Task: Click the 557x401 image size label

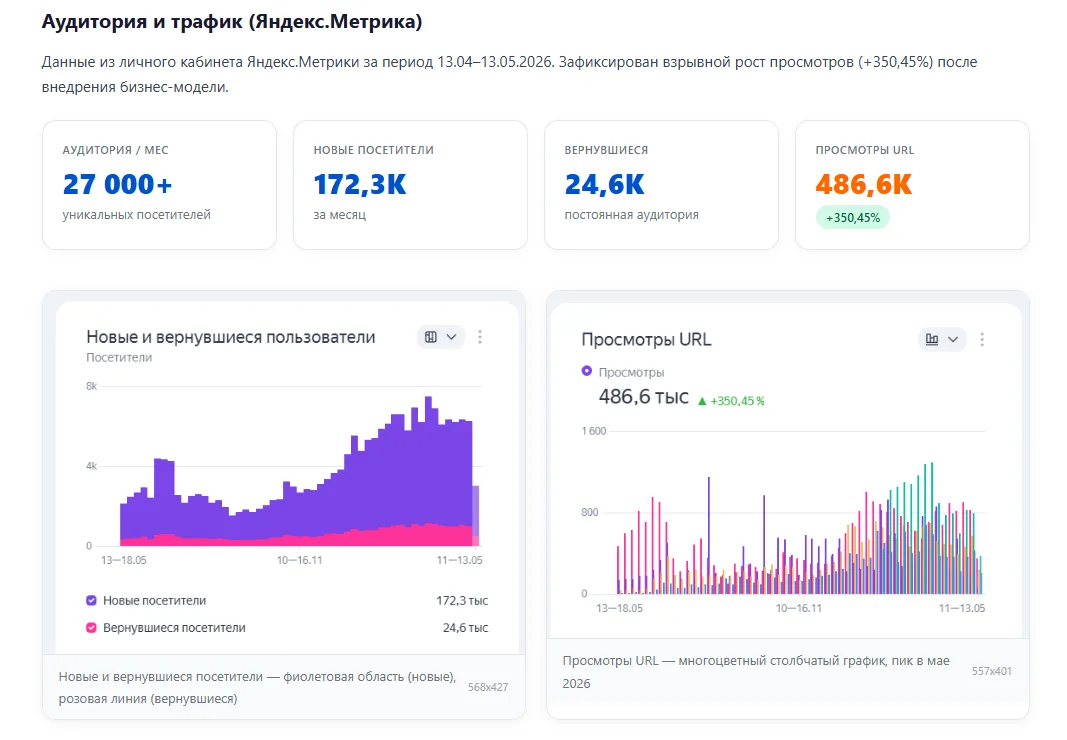Action: 991,671
